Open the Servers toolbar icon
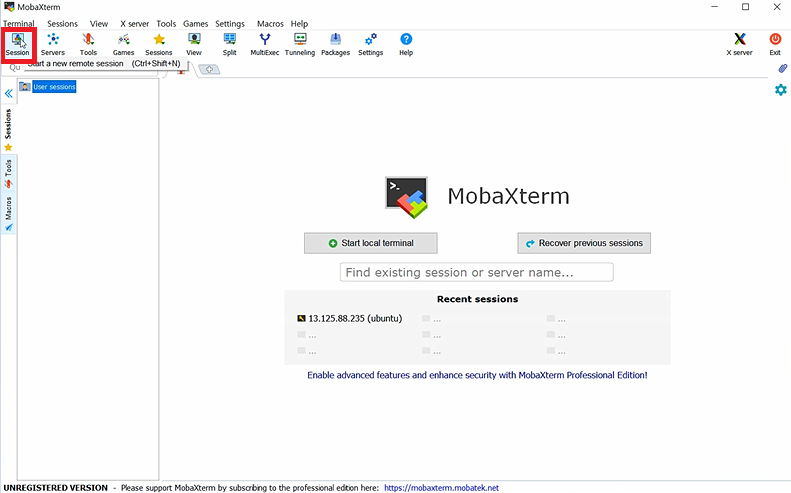Viewport: 791px width, 493px height. (53, 44)
